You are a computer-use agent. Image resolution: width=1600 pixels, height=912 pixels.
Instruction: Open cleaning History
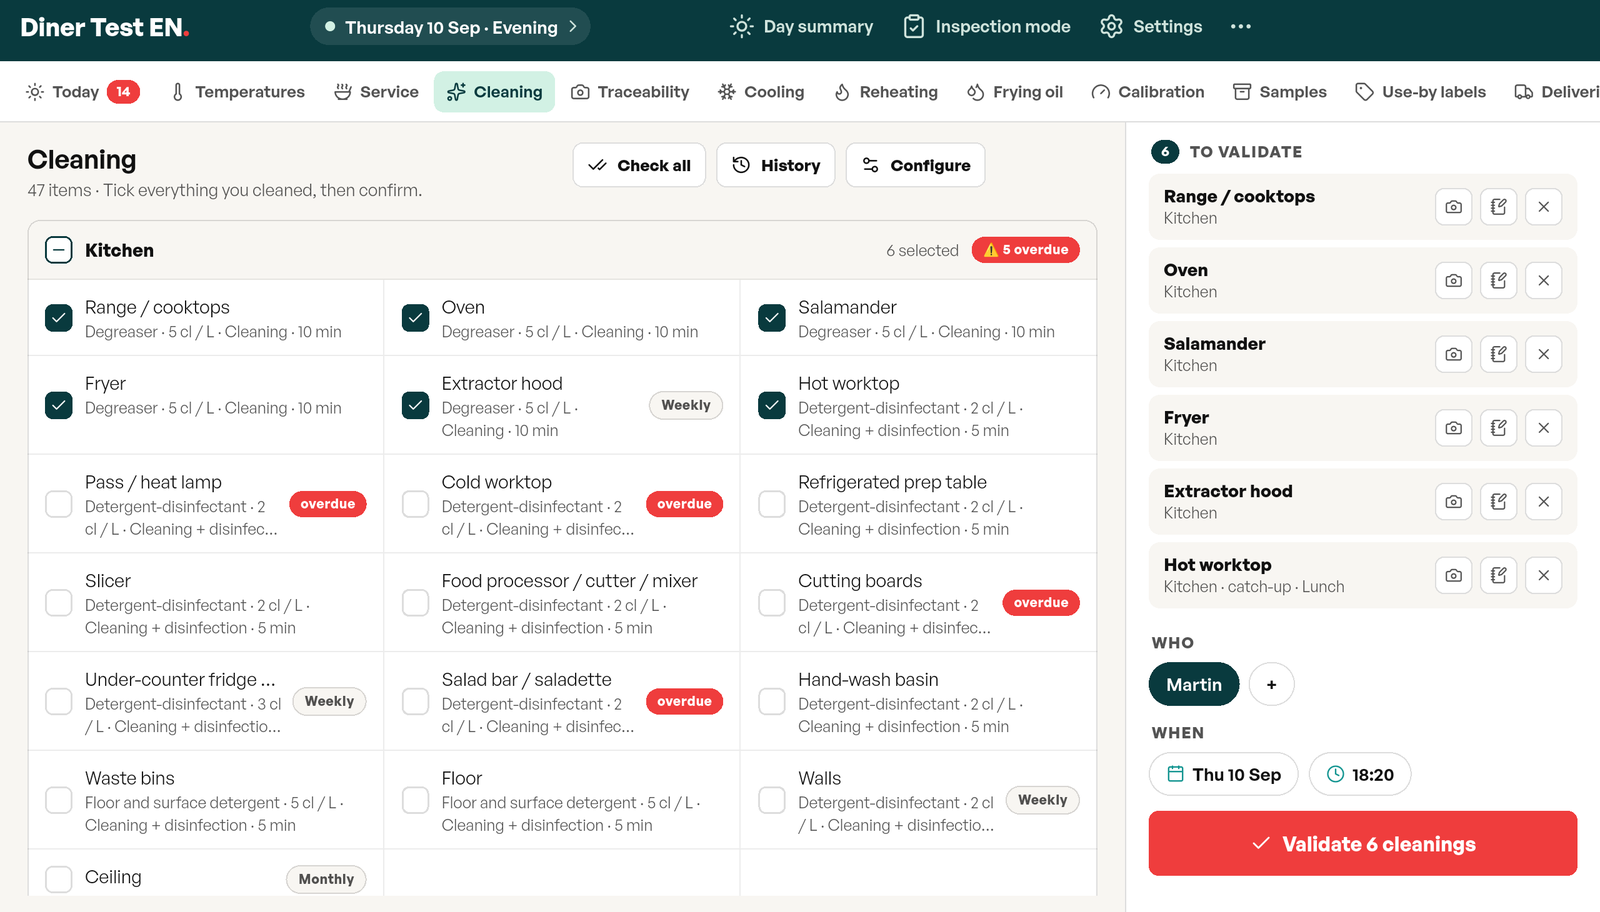pyautogui.click(x=776, y=165)
